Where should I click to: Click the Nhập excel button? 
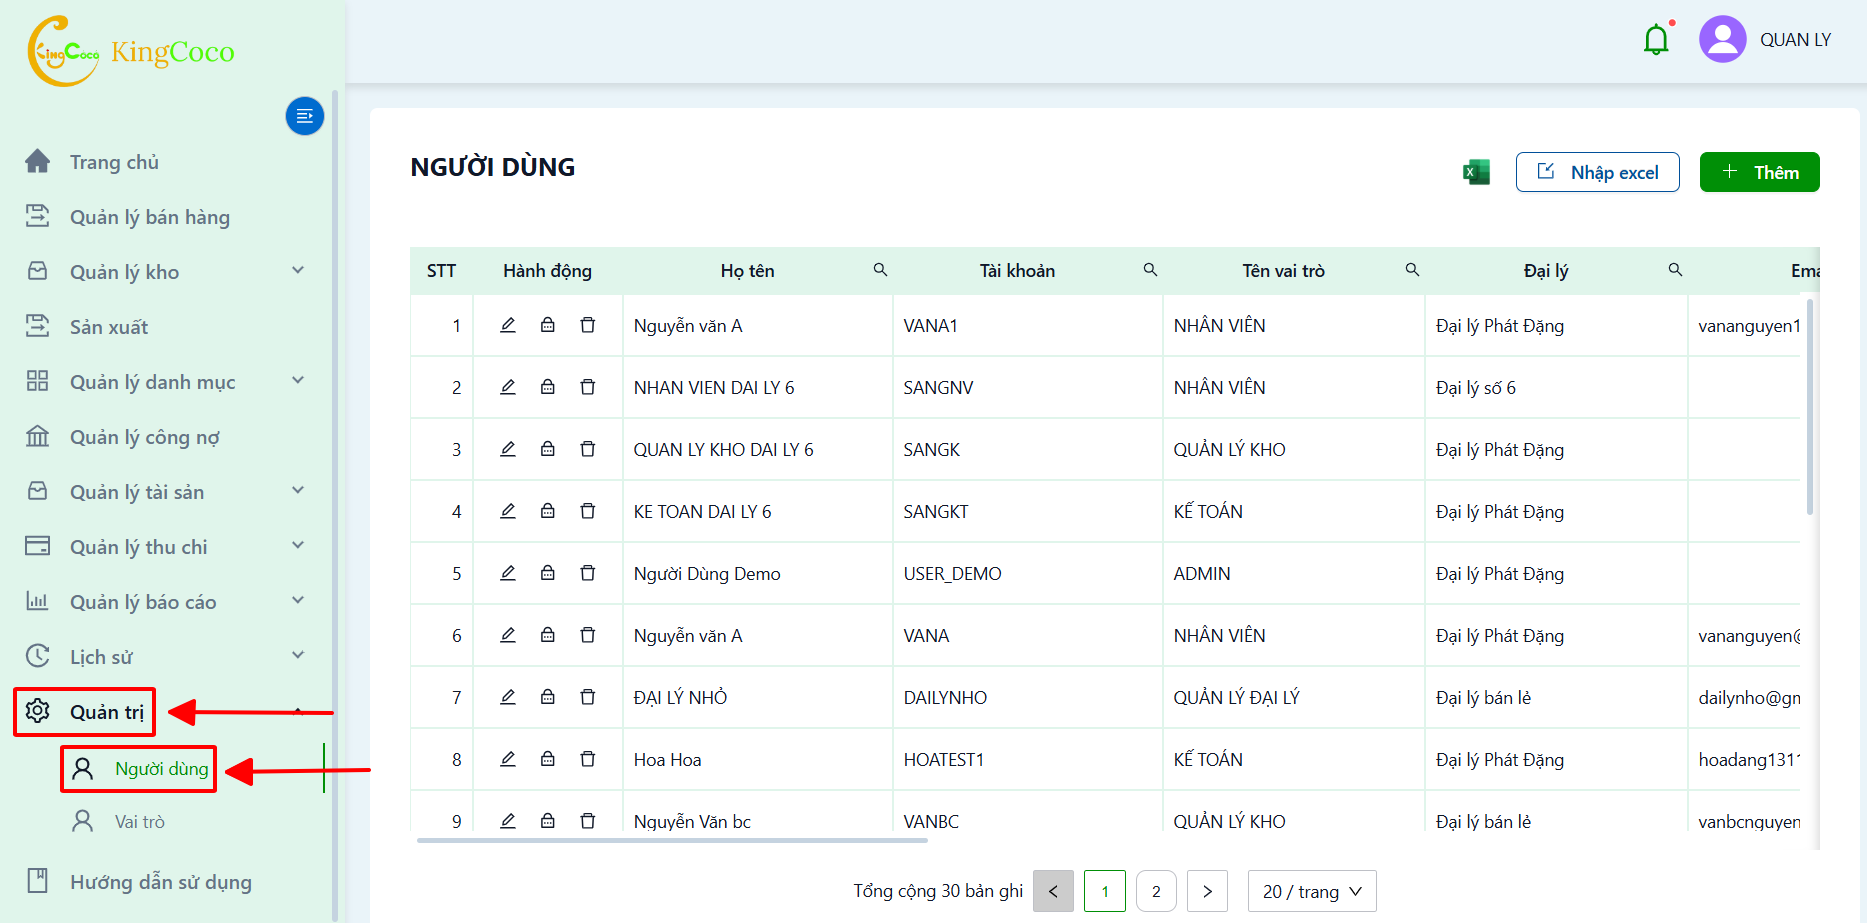tap(1597, 172)
